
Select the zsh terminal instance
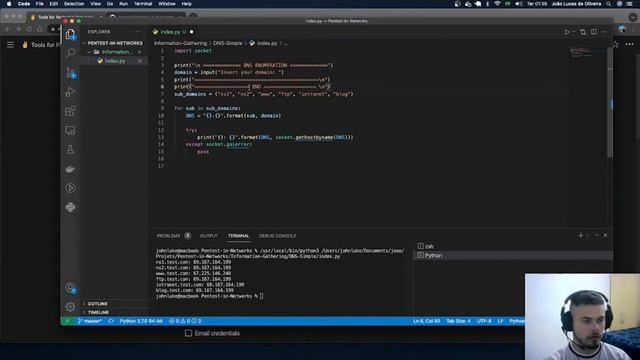click(x=512, y=246)
